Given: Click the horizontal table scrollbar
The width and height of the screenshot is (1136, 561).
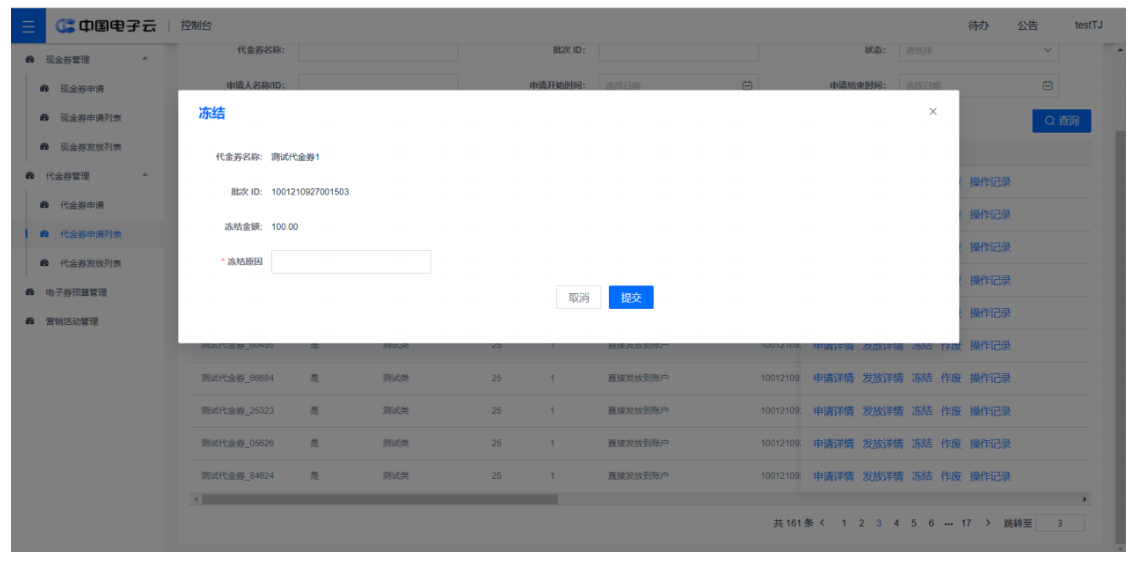Looking at the screenshot, I should (x=379, y=498).
